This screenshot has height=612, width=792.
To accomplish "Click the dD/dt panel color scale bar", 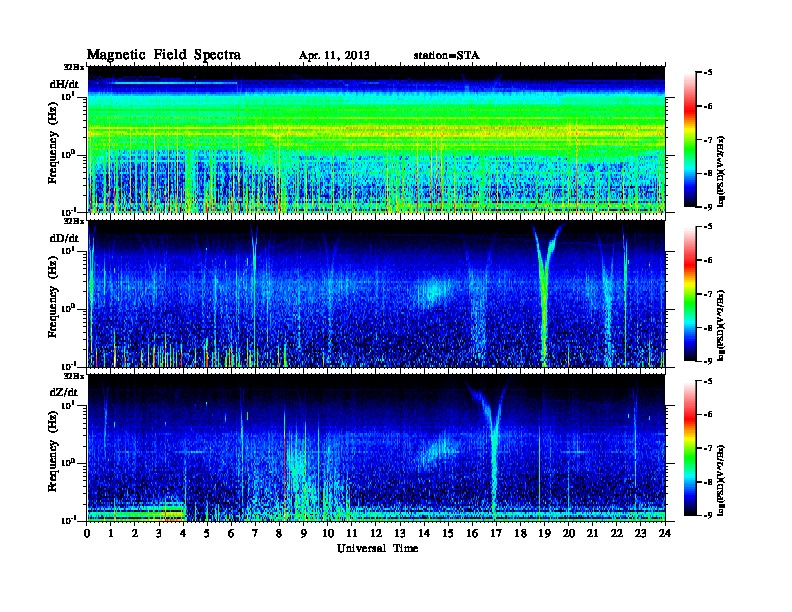I will pyautogui.click(x=690, y=294).
